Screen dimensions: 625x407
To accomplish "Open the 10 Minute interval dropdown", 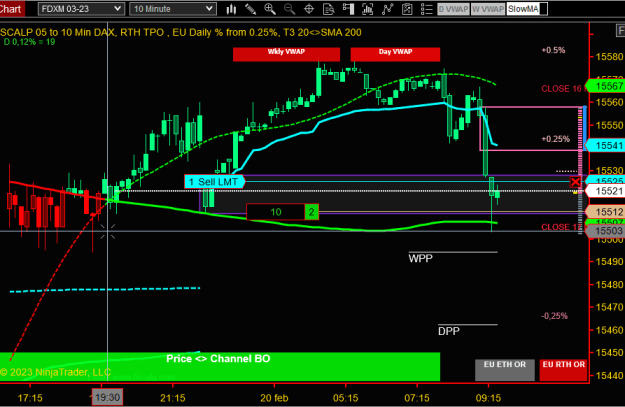I will 173,9.
